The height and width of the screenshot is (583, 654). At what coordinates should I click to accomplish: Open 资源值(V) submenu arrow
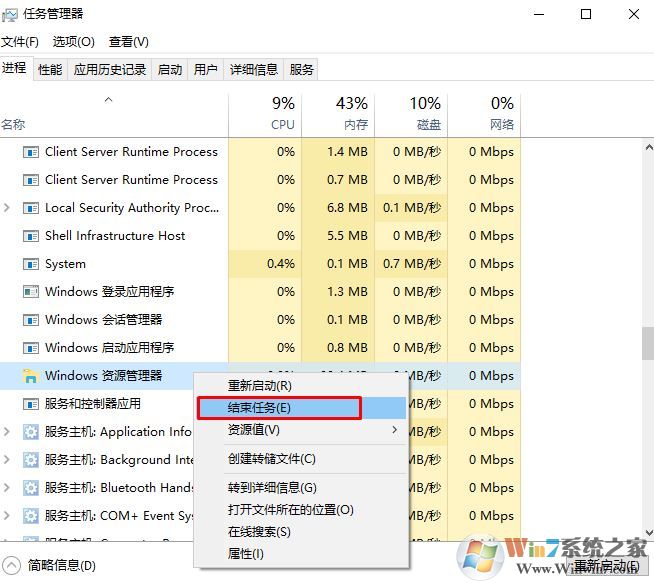395,430
